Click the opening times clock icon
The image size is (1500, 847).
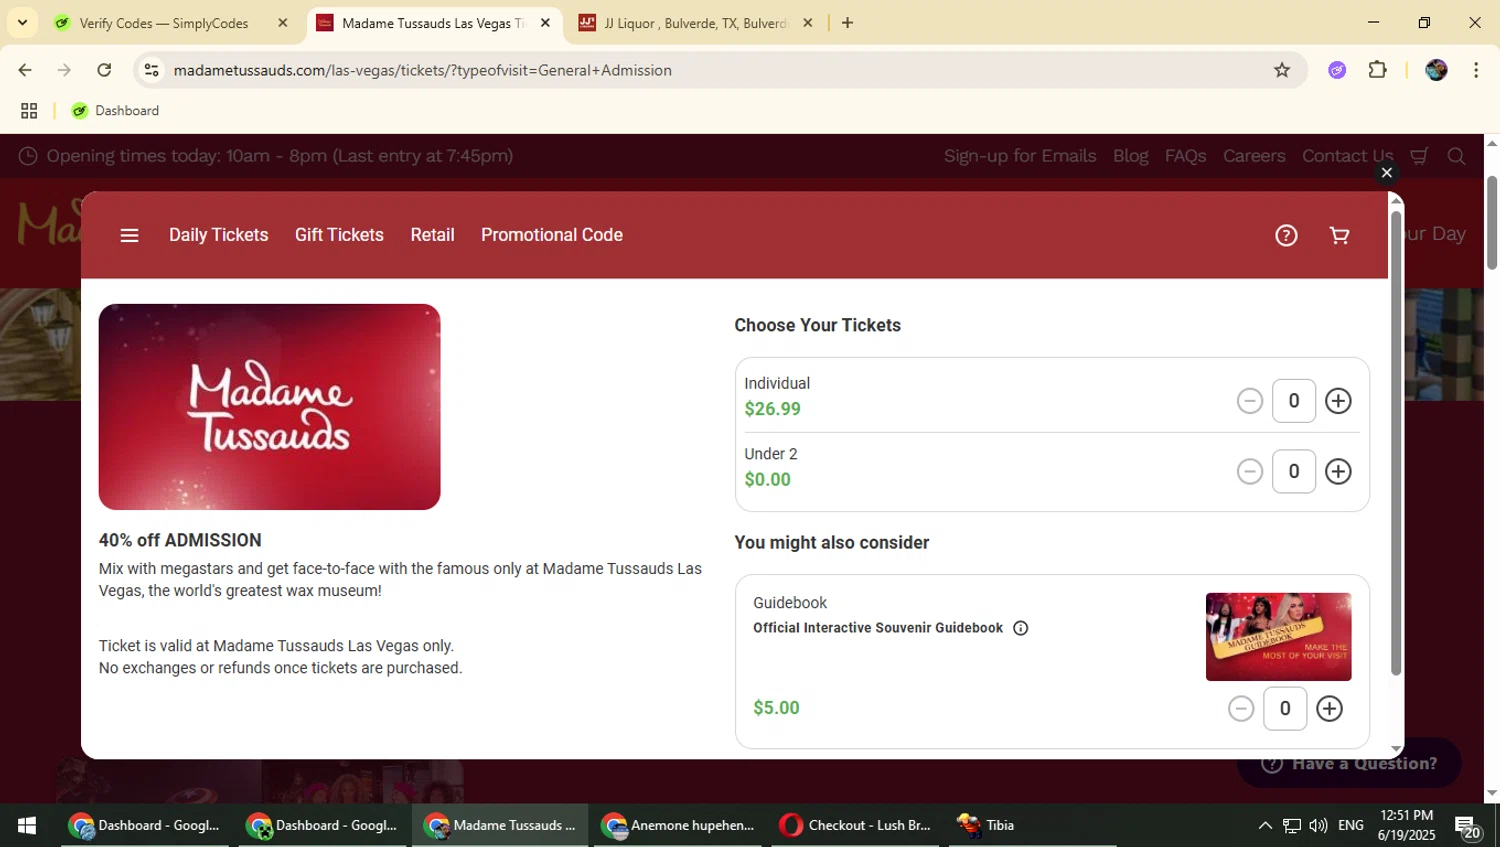28,156
